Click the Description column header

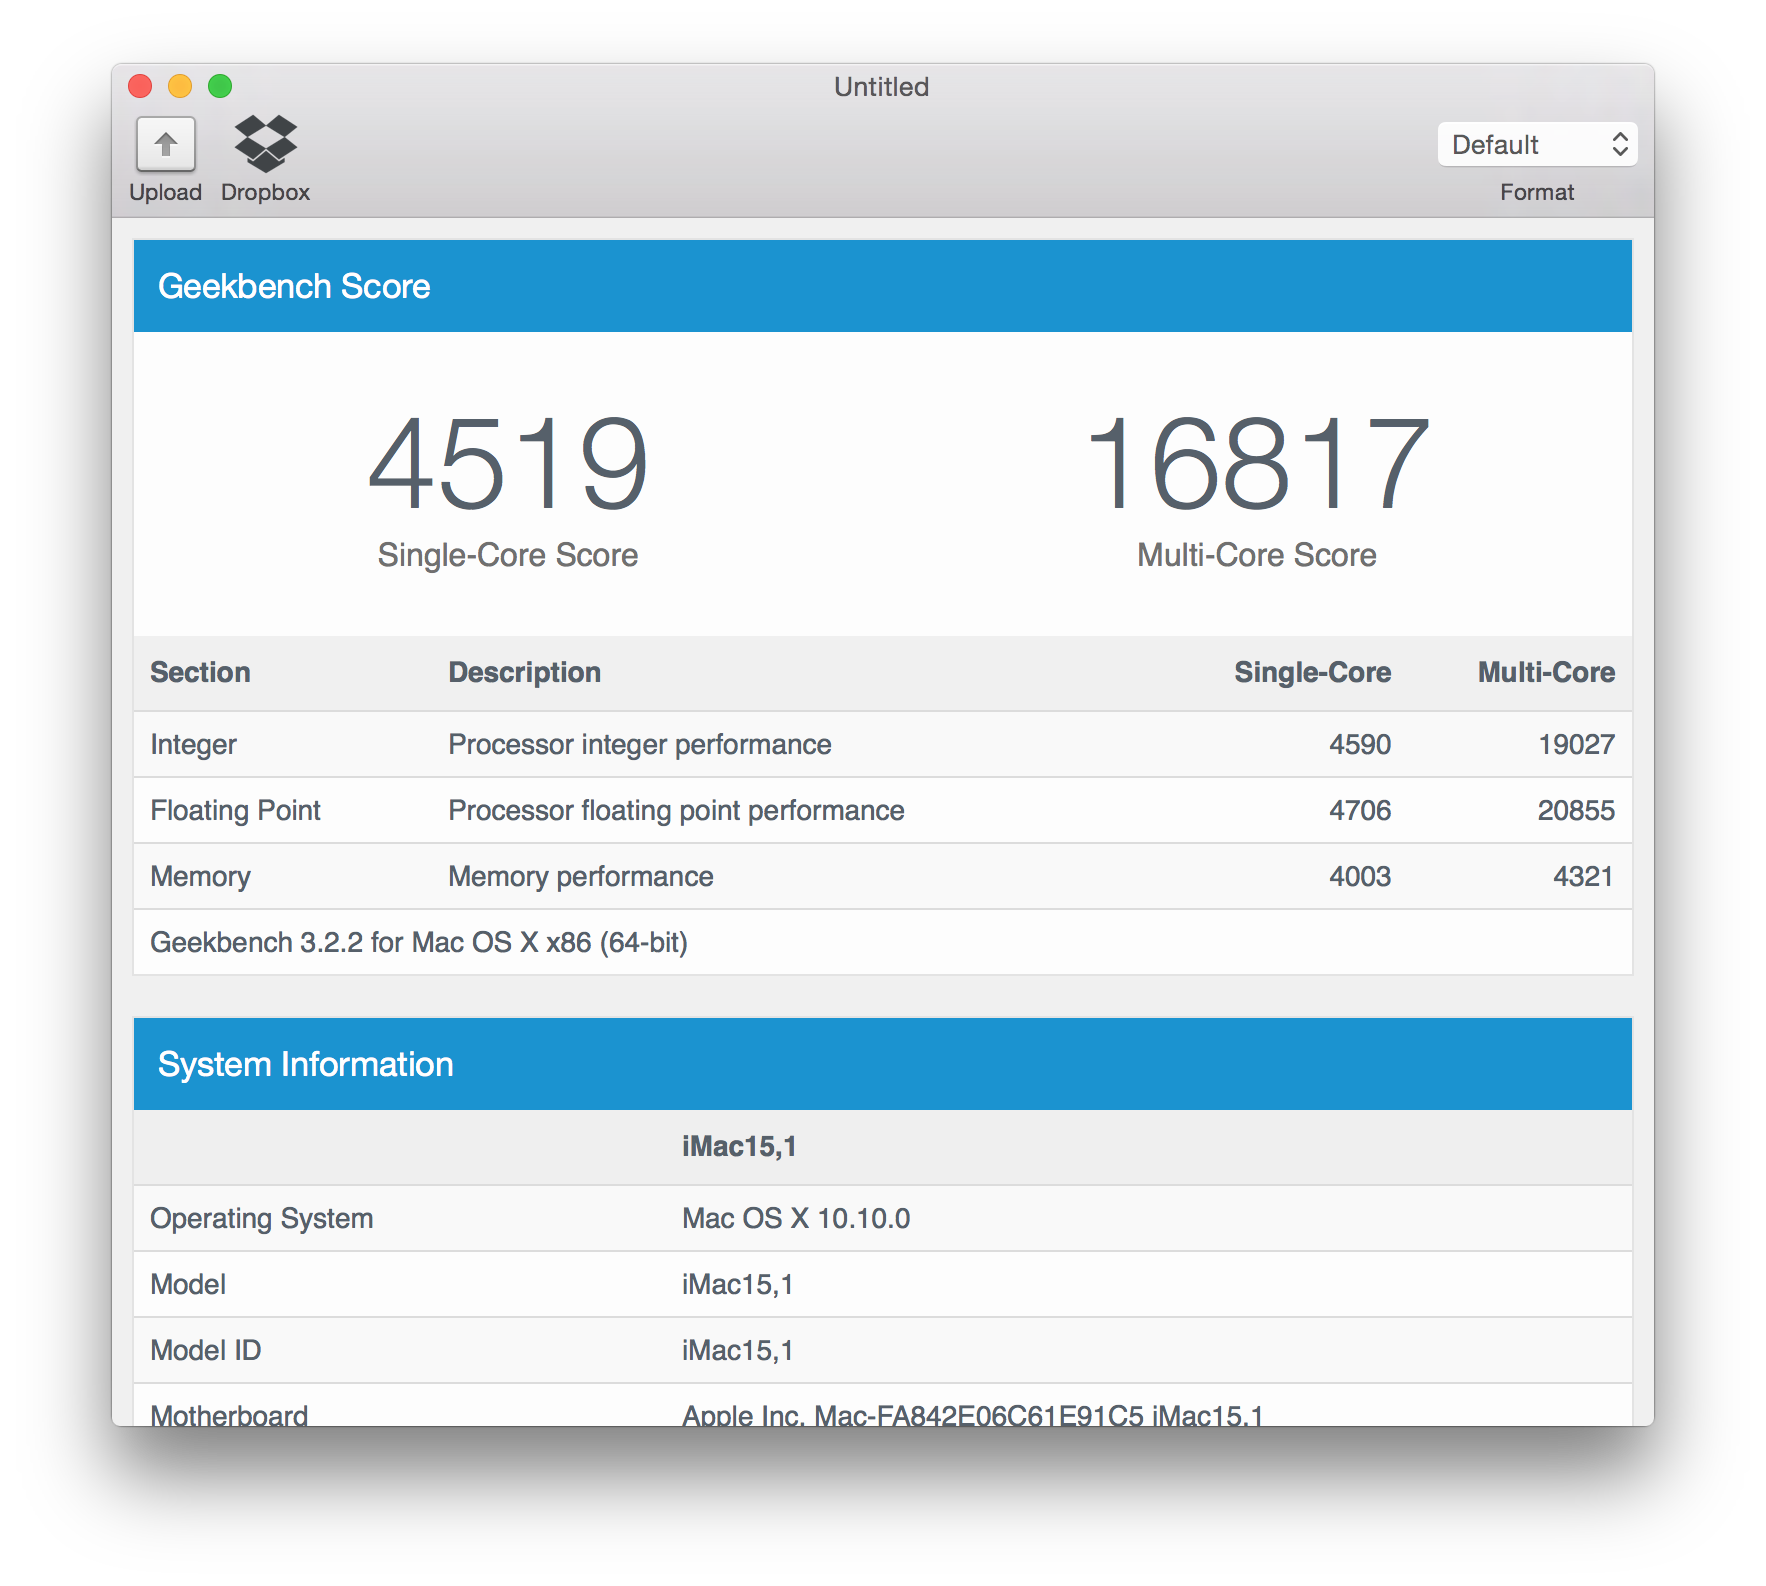(x=524, y=672)
